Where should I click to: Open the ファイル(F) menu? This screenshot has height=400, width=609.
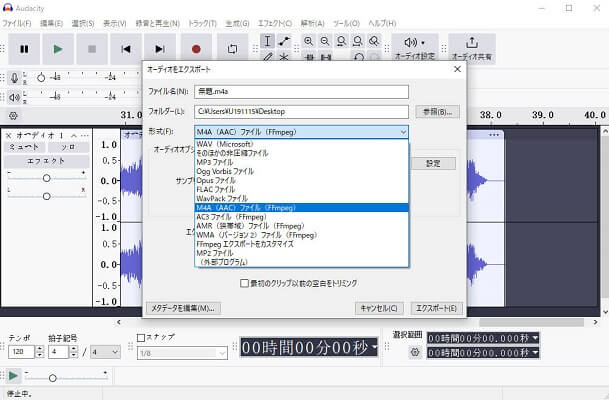(17, 23)
